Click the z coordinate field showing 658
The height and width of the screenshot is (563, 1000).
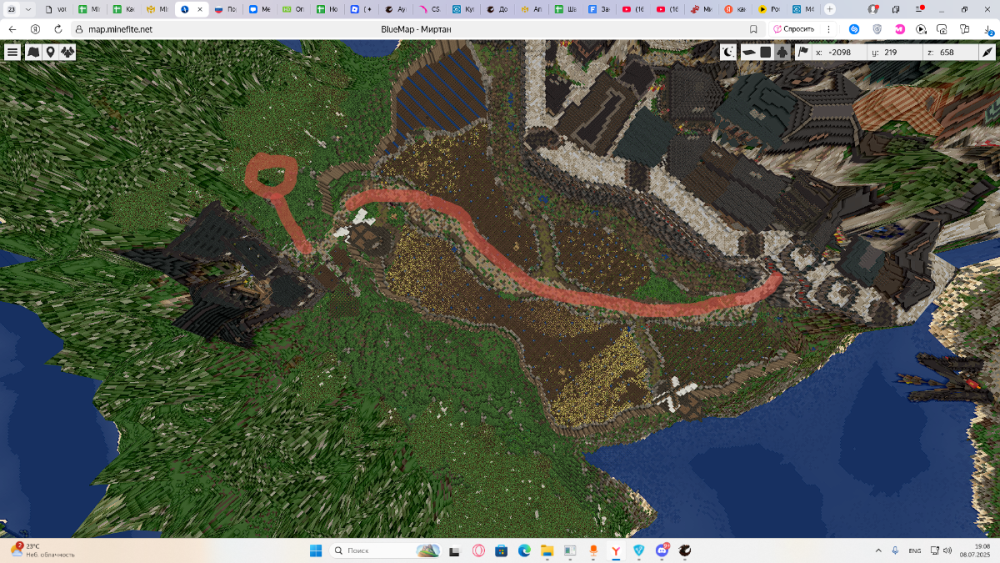(950, 52)
